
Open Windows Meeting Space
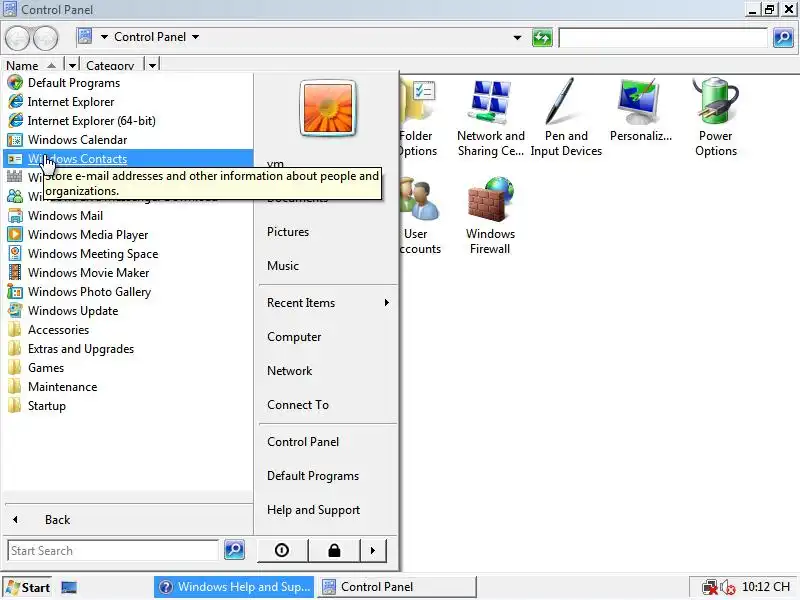(x=128, y=254)
